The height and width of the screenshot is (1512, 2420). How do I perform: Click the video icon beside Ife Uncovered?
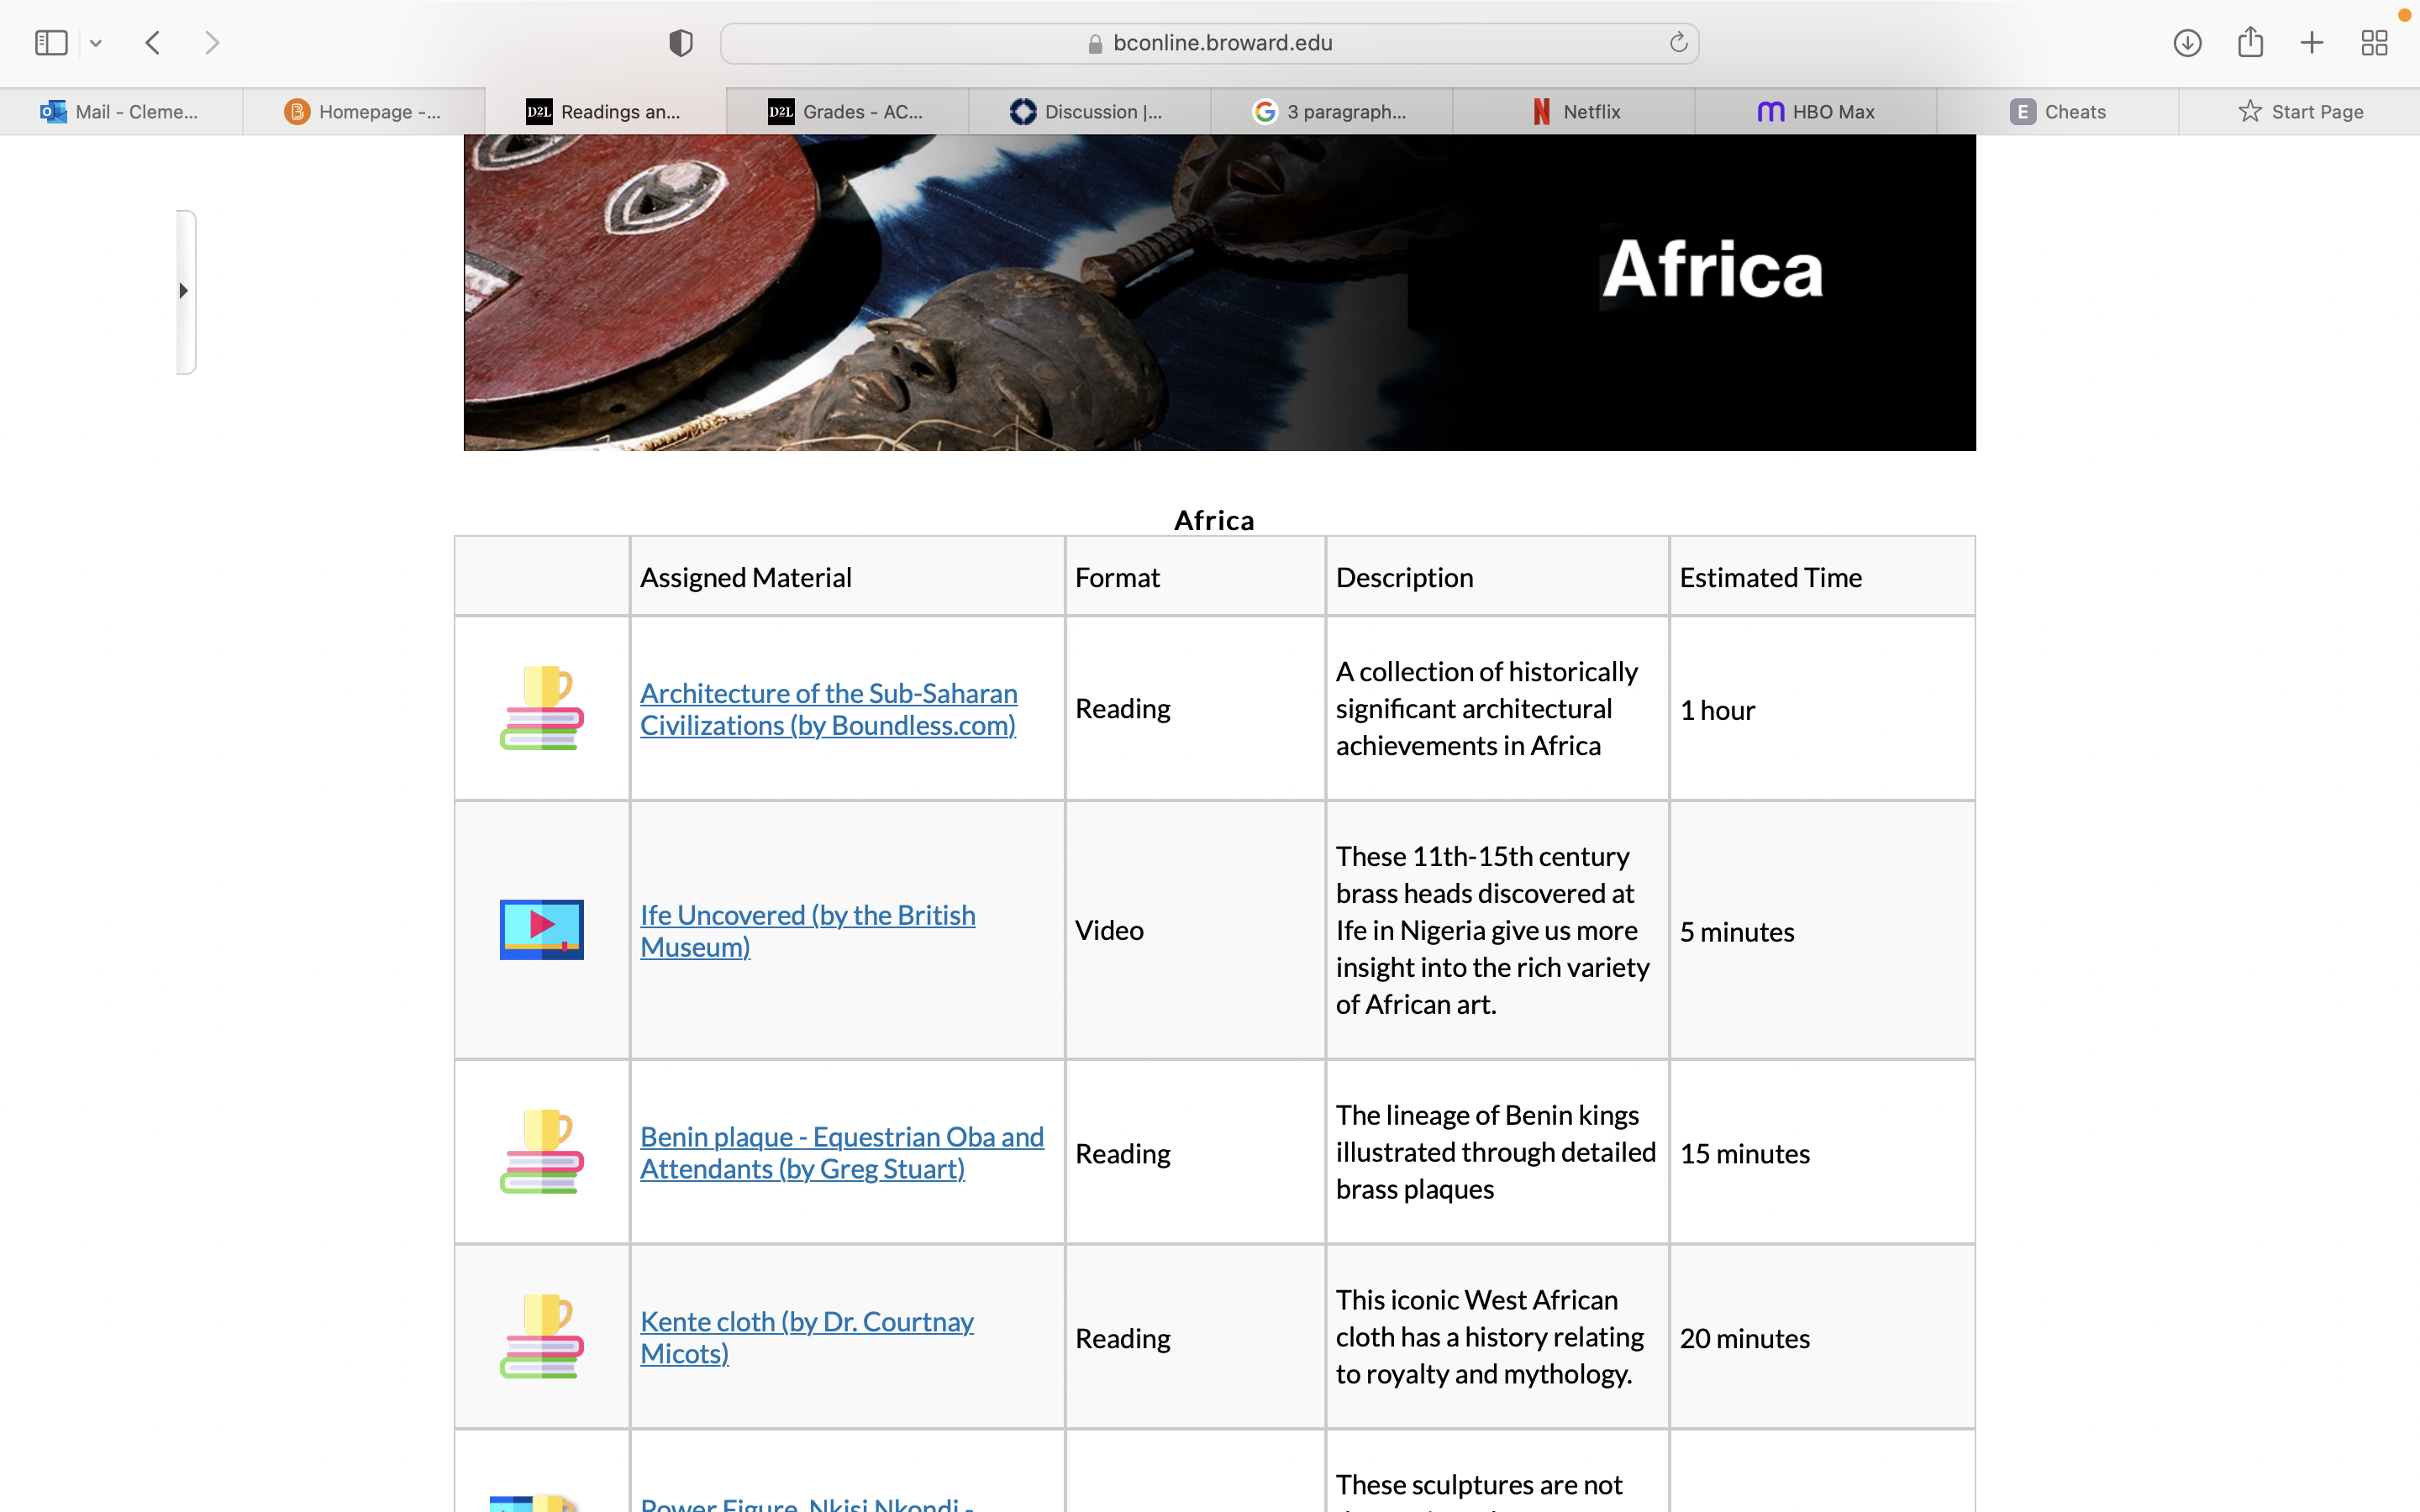[x=541, y=930]
